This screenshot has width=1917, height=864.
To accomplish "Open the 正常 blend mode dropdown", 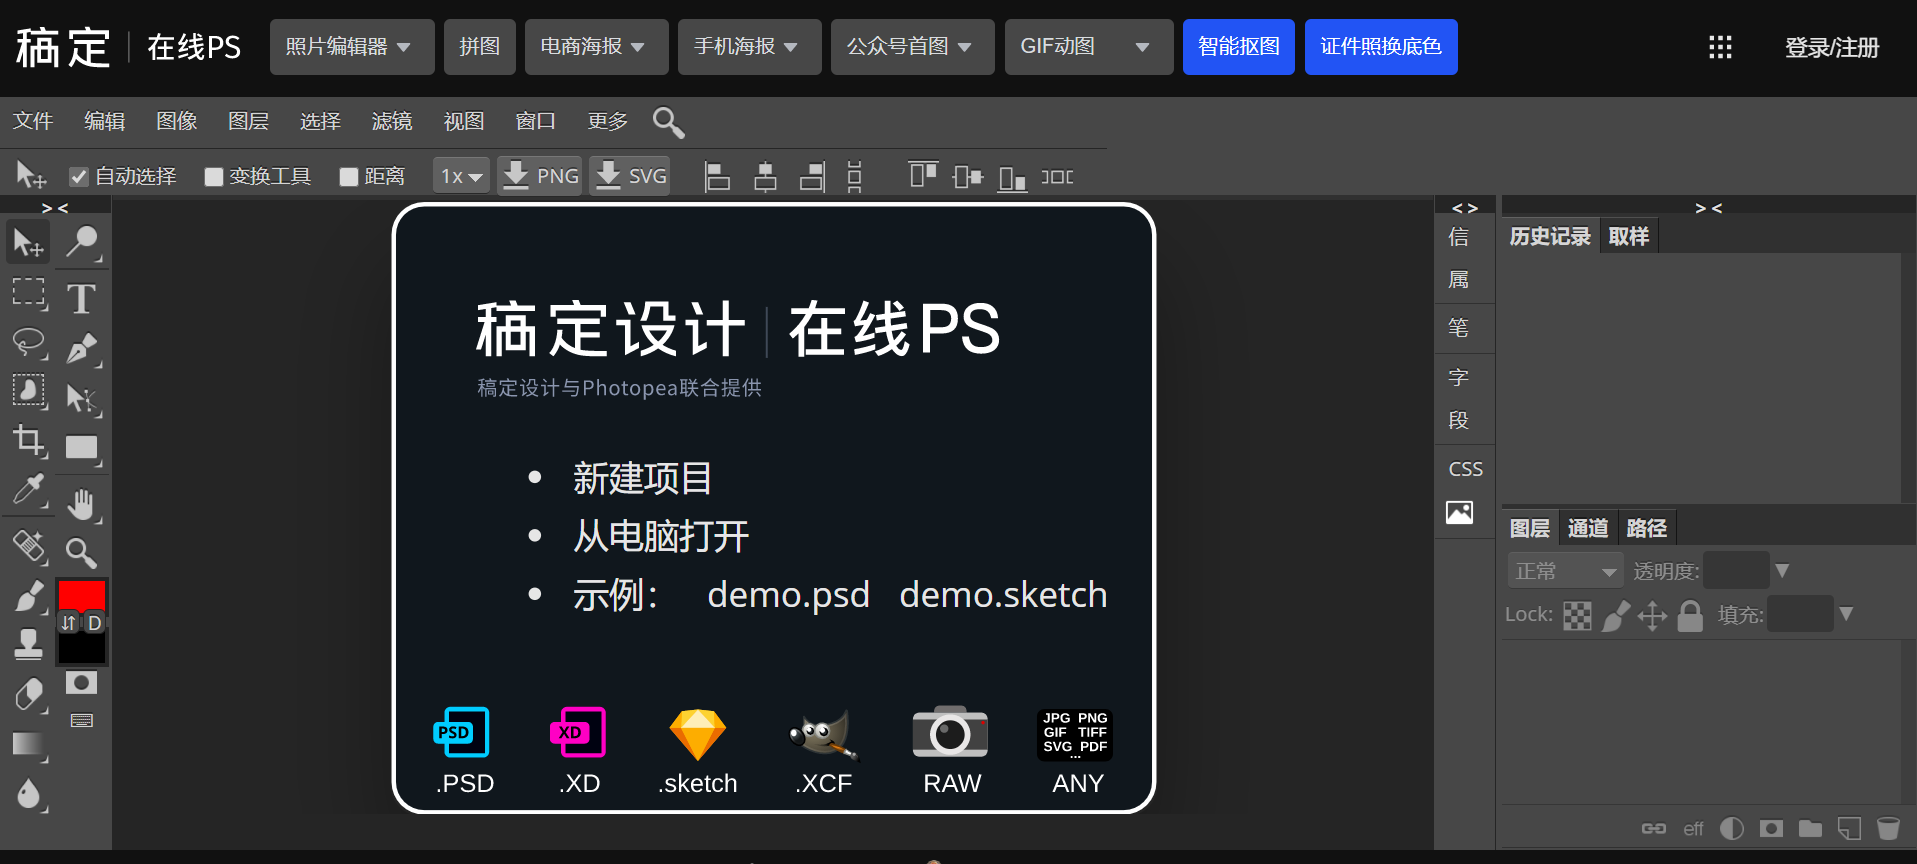I will [1565, 571].
